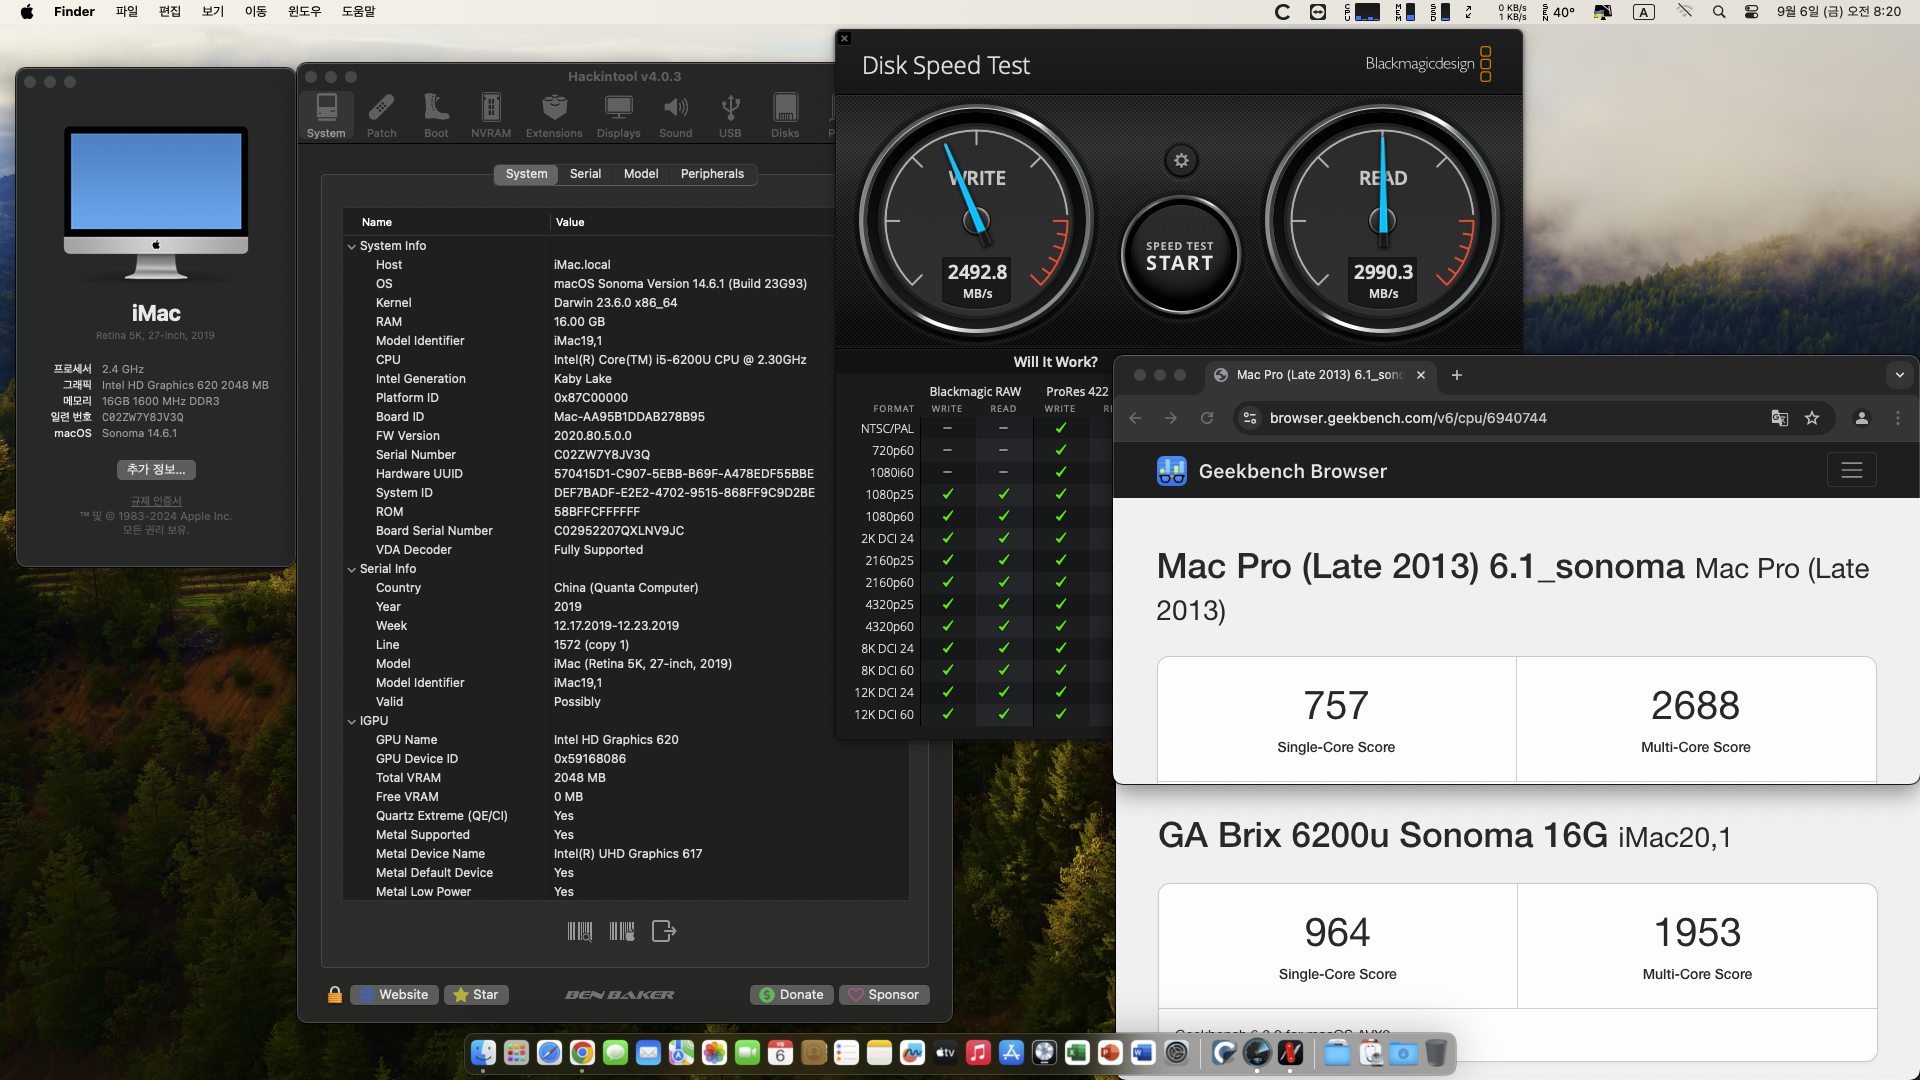The width and height of the screenshot is (1920, 1080).
Task: Click Chrome back arrow
Action: point(1135,418)
